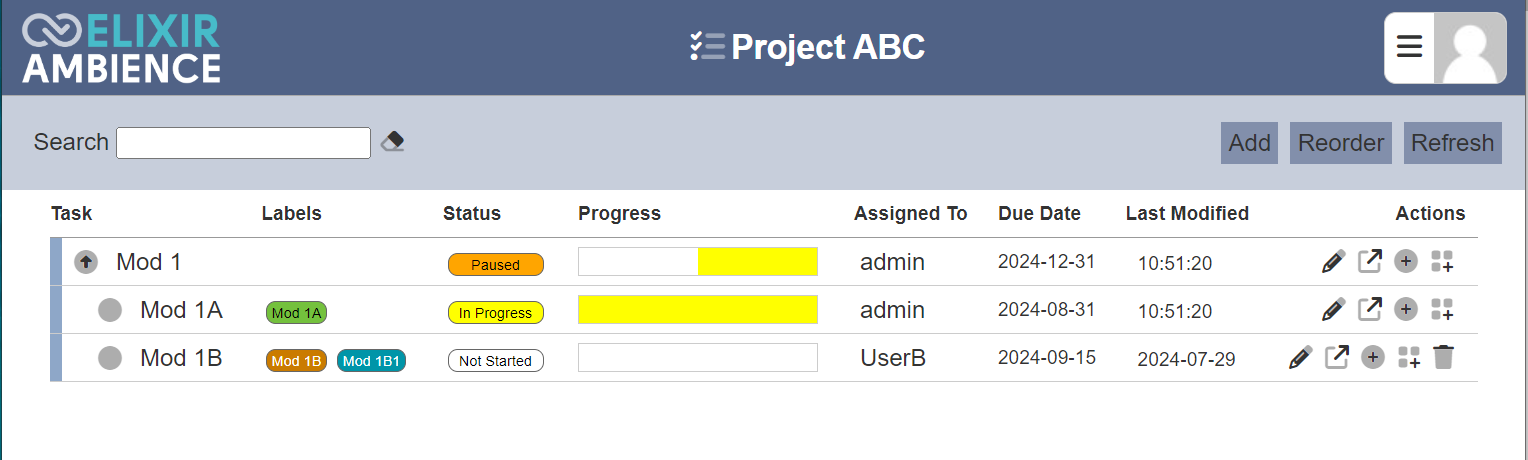Viewport: 1528px width, 460px height.
Task: Select the gray circle beside Mod 1B
Action: pos(110,358)
